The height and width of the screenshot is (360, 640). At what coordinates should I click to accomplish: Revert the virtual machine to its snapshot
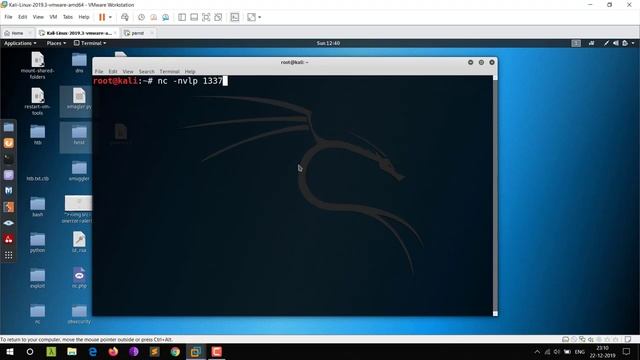point(153,17)
